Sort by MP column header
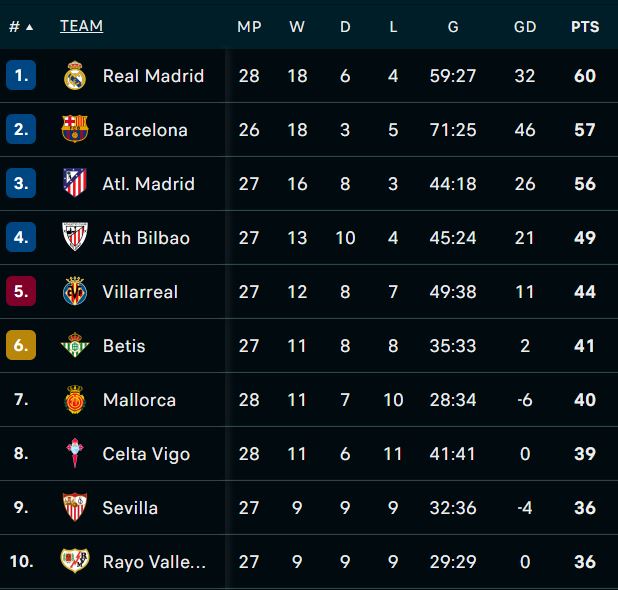 249,27
